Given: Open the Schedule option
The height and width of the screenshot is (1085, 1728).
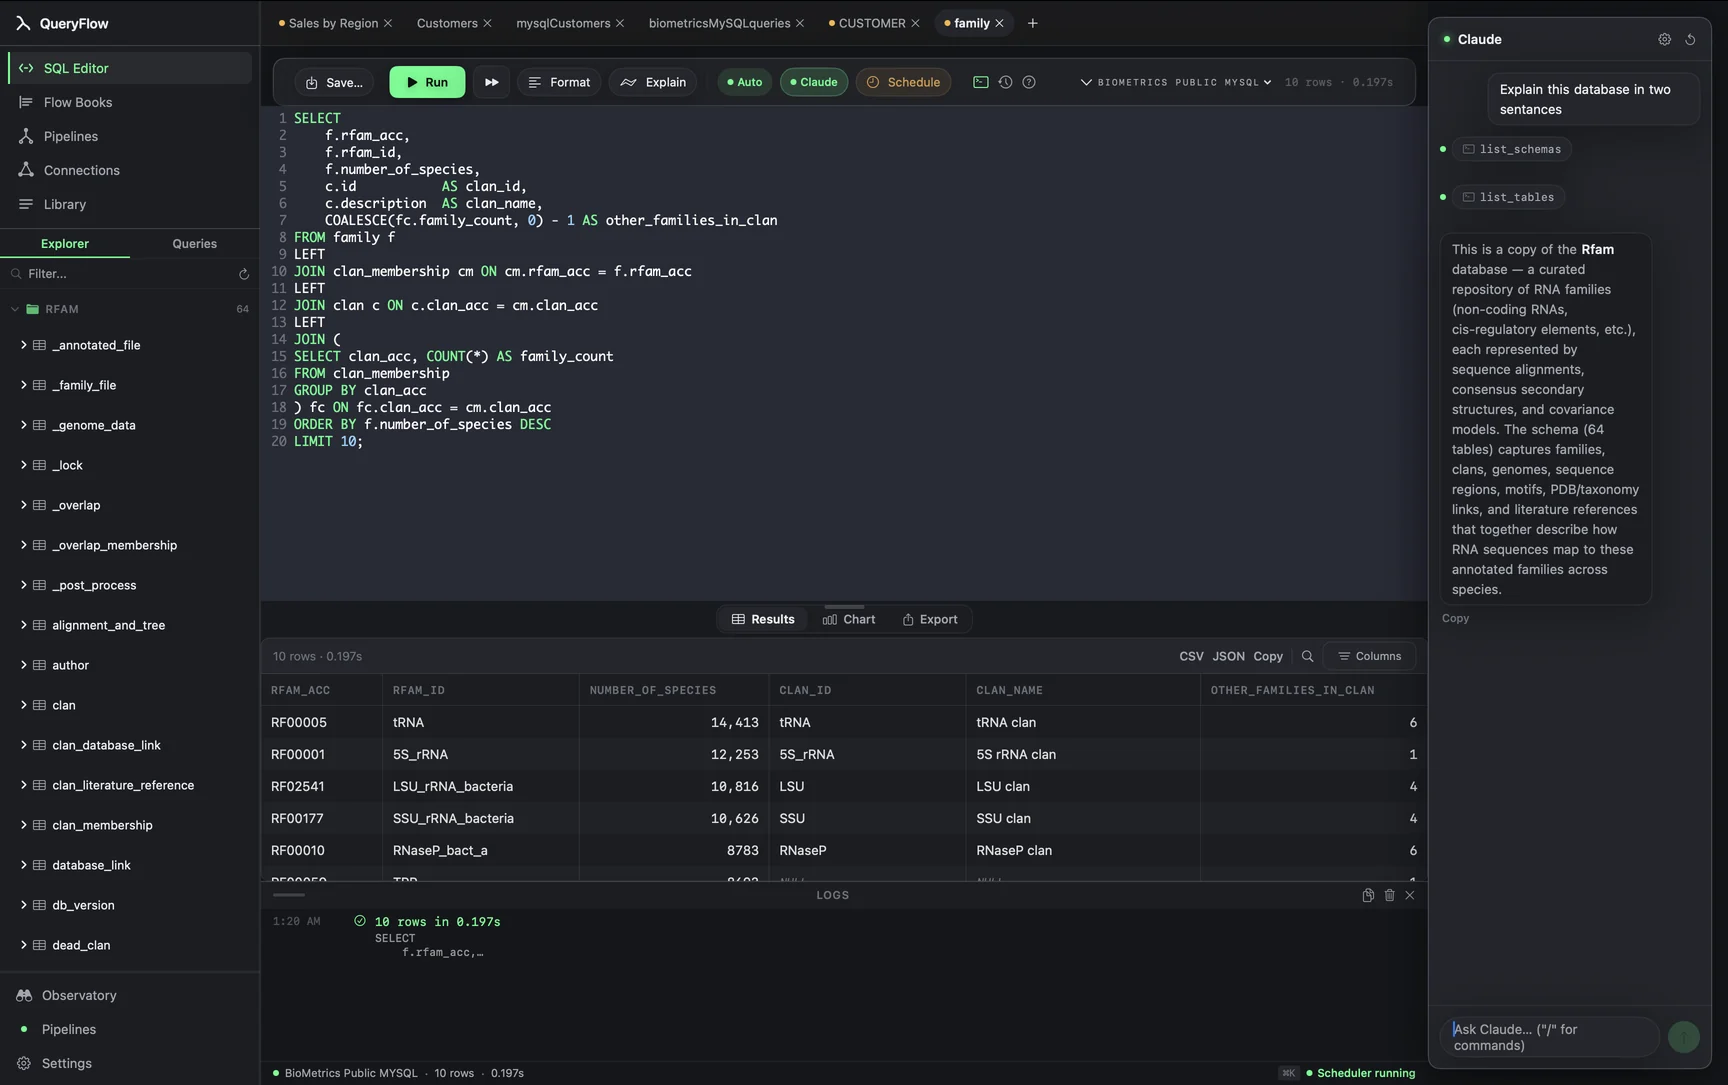Looking at the screenshot, I should pyautogui.click(x=904, y=82).
